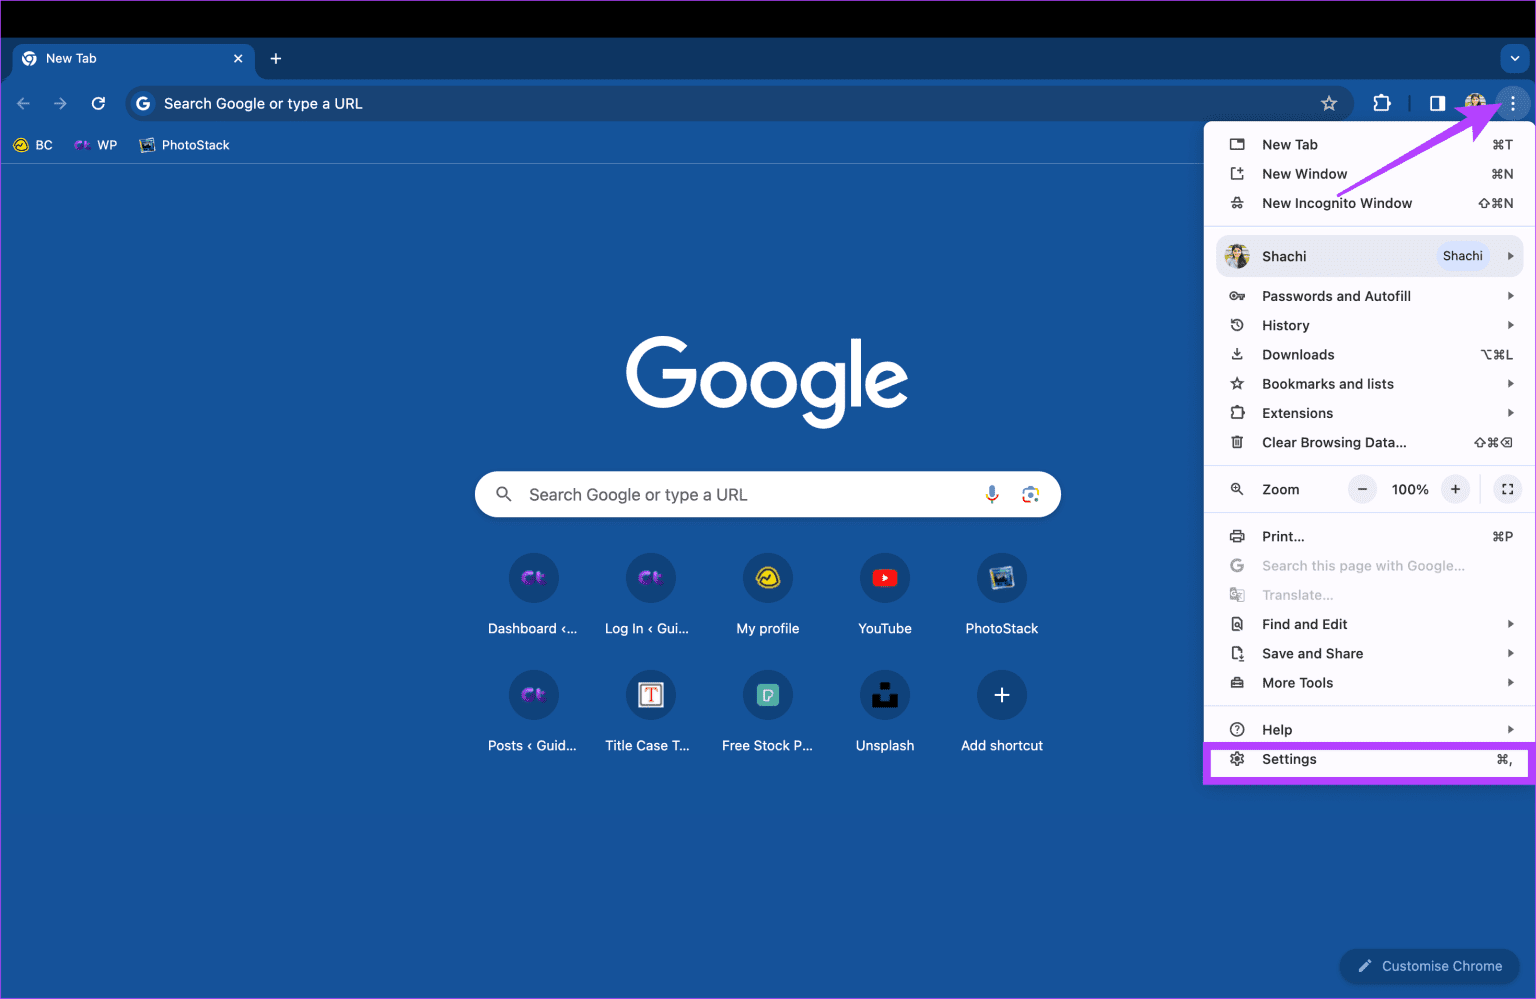The width and height of the screenshot is (1536, 999).
Task: Start voice search with the microphone icon
Action: 992,494
